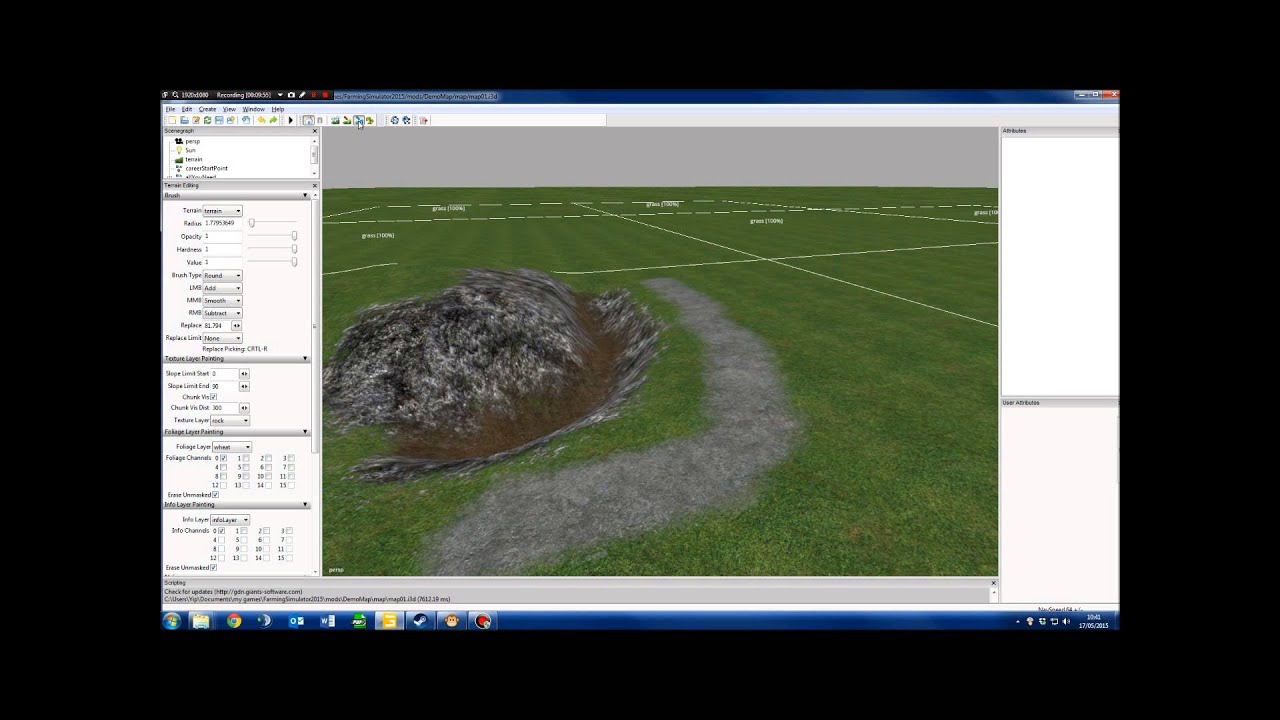Click the Open file toolbar icon
The image size is (1280, 720).
tap(184, 120)
